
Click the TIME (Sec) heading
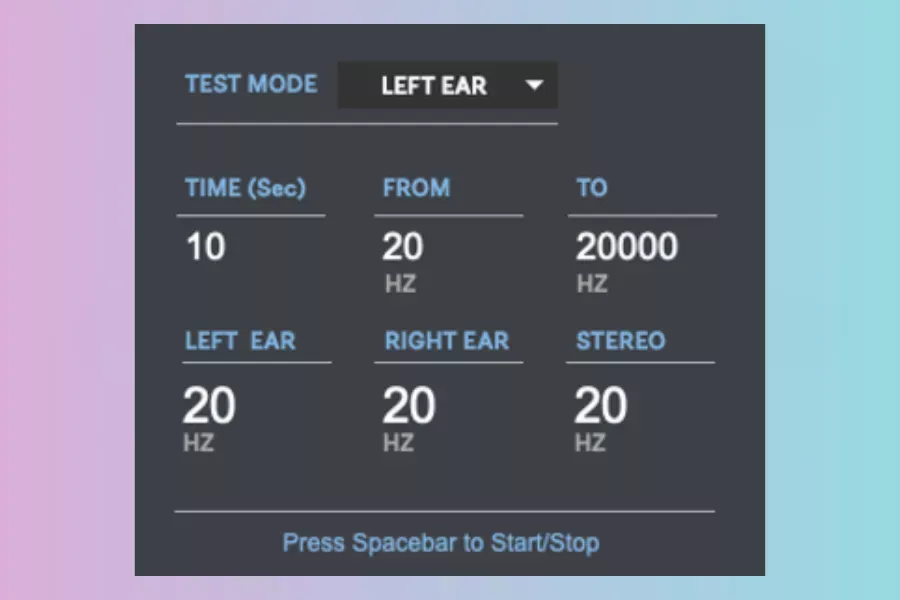[246, 188]
